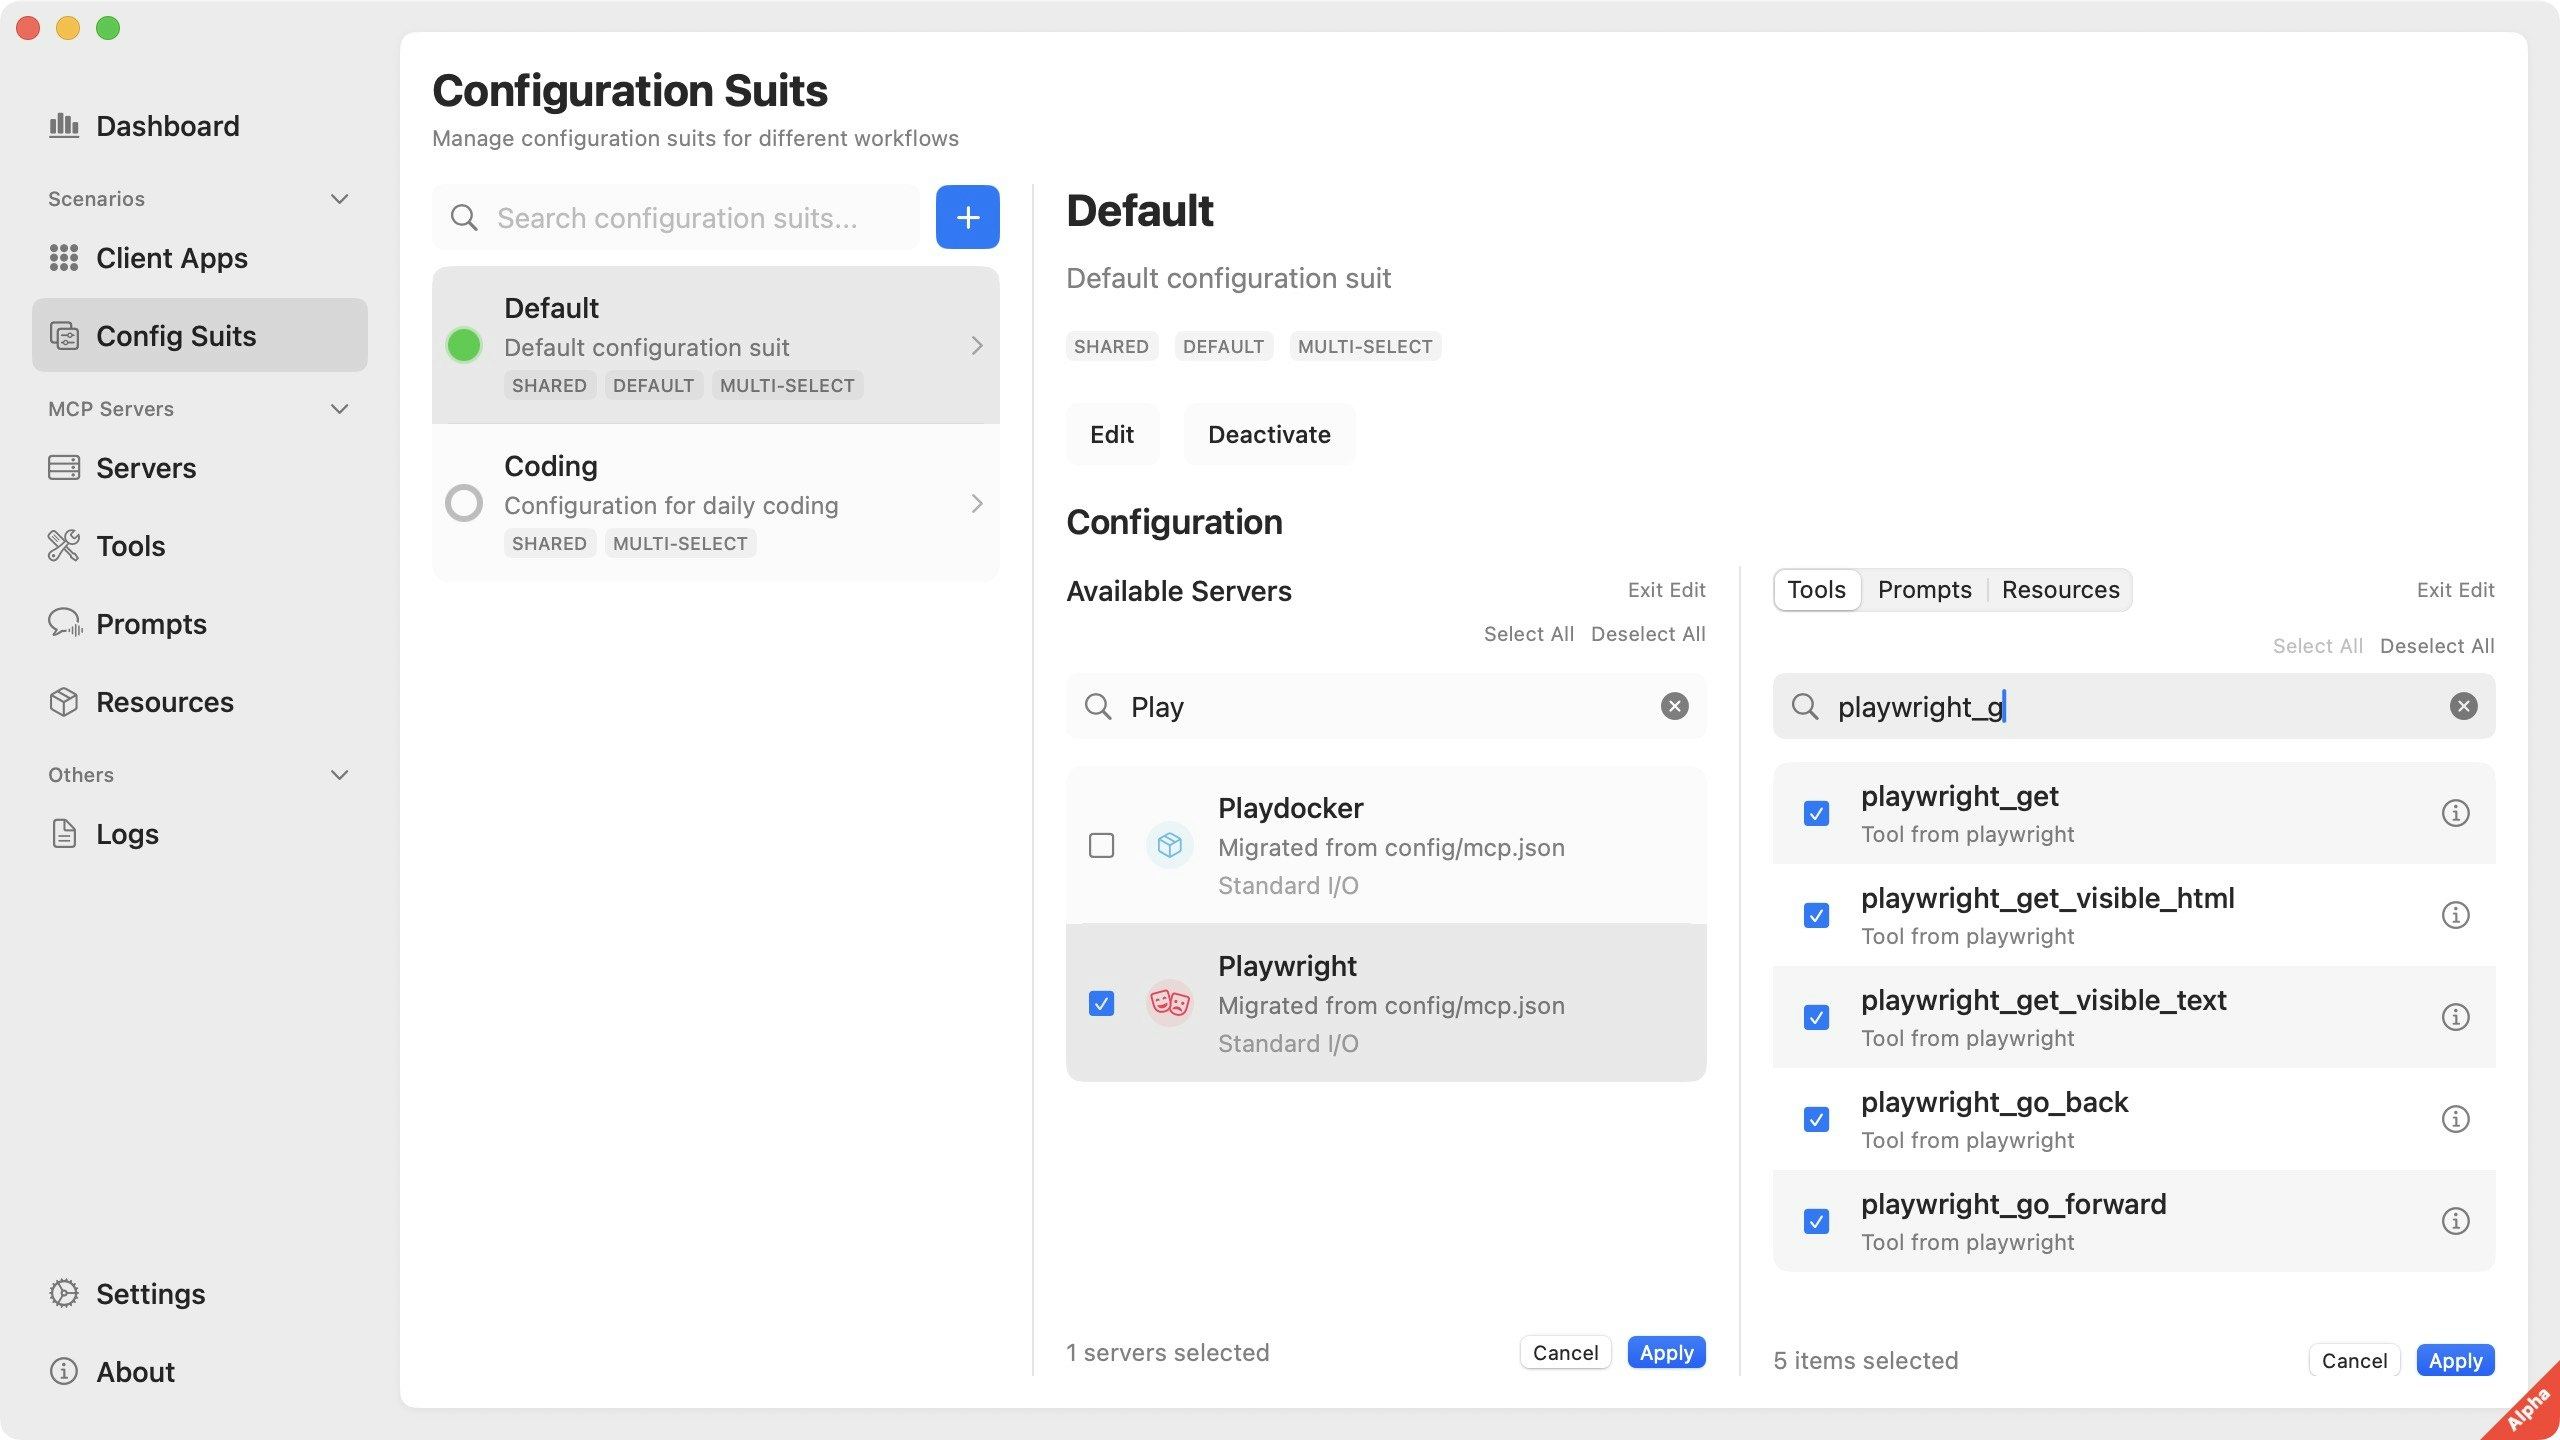Click the magnifier in the tools search
The width and height of the screenshot is (2560, 1440).
[x=1805, y=706]
